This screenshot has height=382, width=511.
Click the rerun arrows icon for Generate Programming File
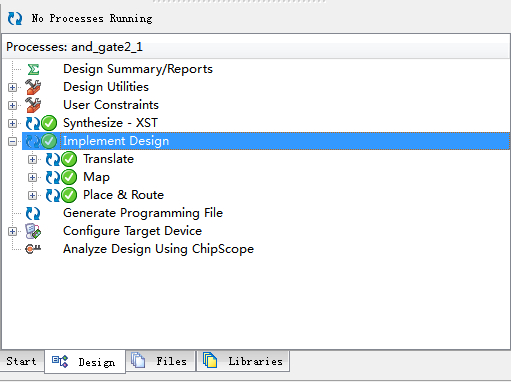[x=33, y=213]
